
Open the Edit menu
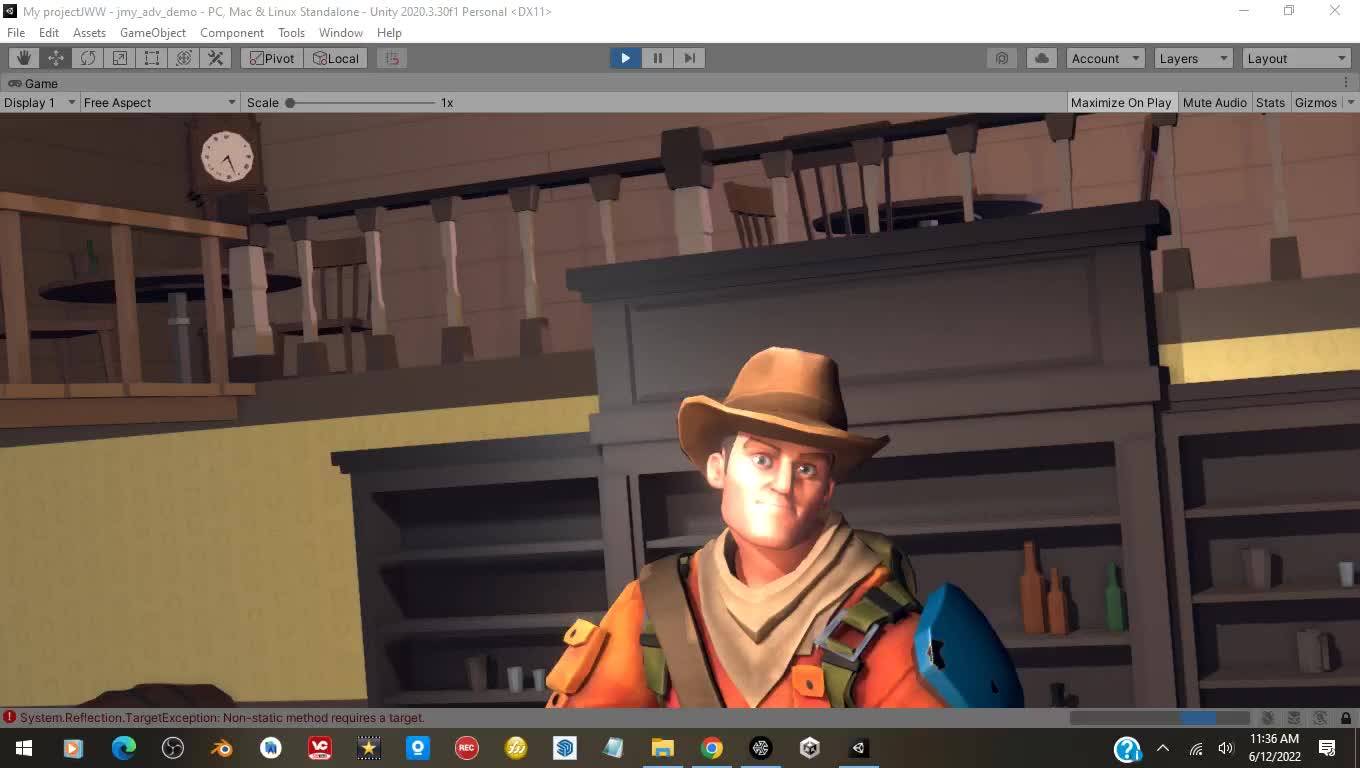49,32
